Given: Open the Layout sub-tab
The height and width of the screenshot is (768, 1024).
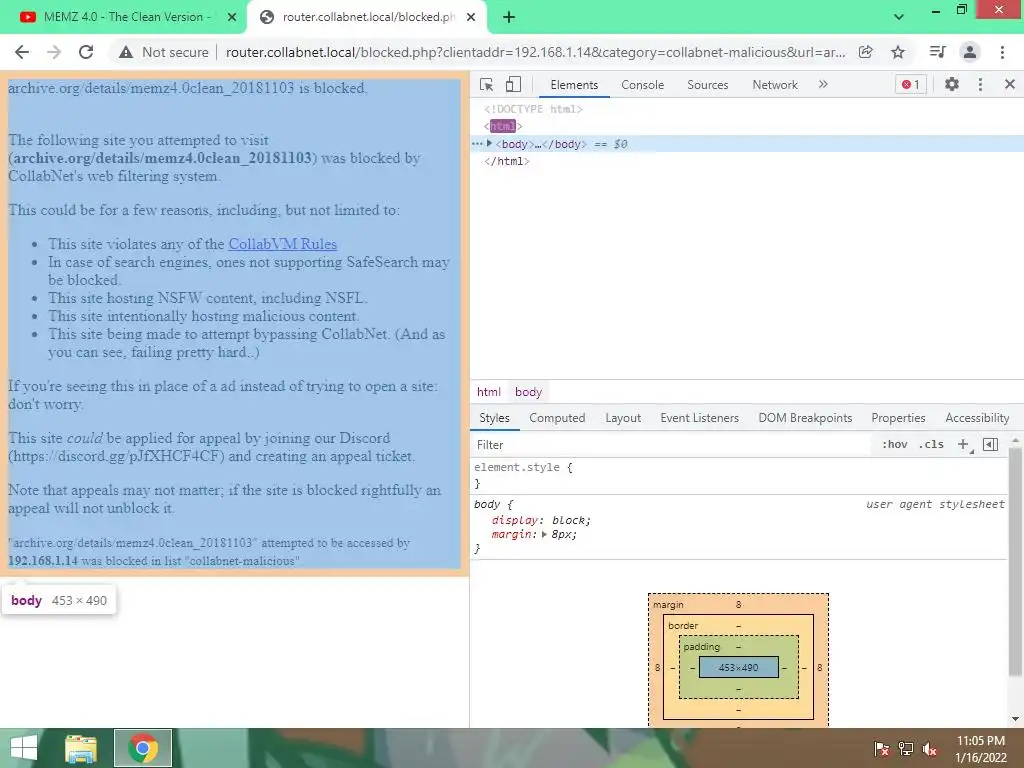Looking at the screenshot, I should click(623, 418).
